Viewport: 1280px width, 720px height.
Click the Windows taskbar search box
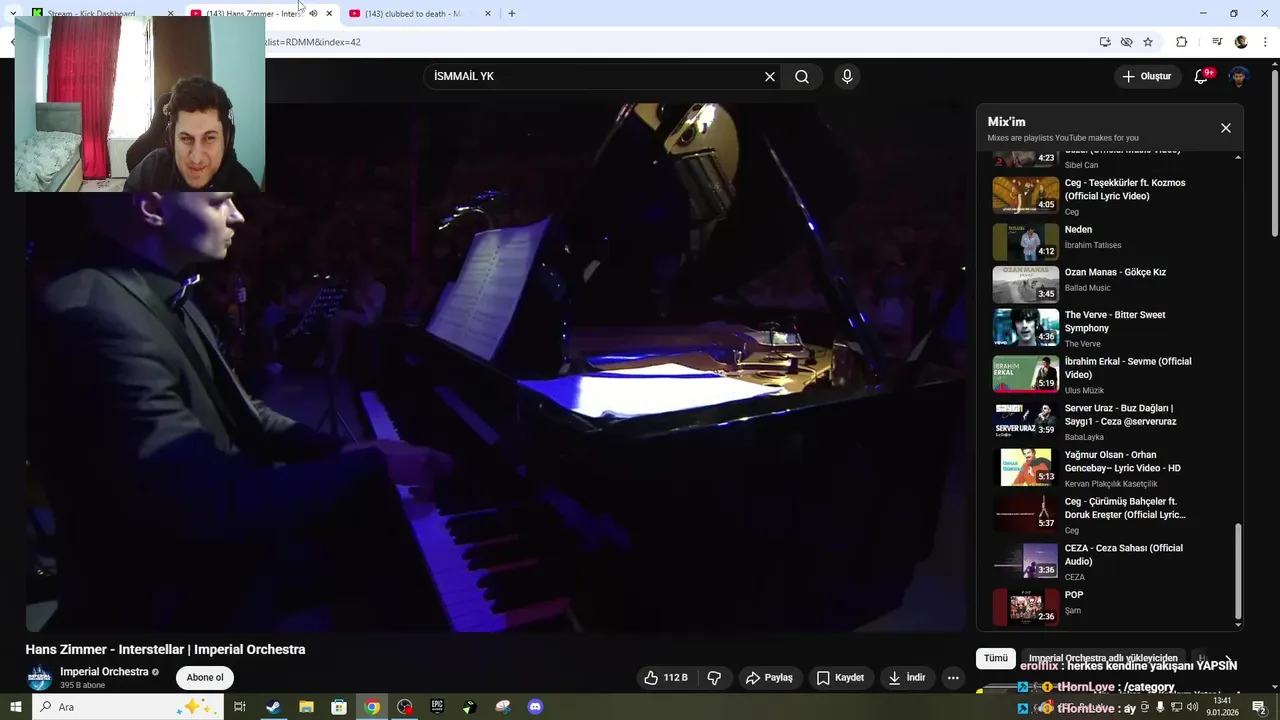[128, 707]
